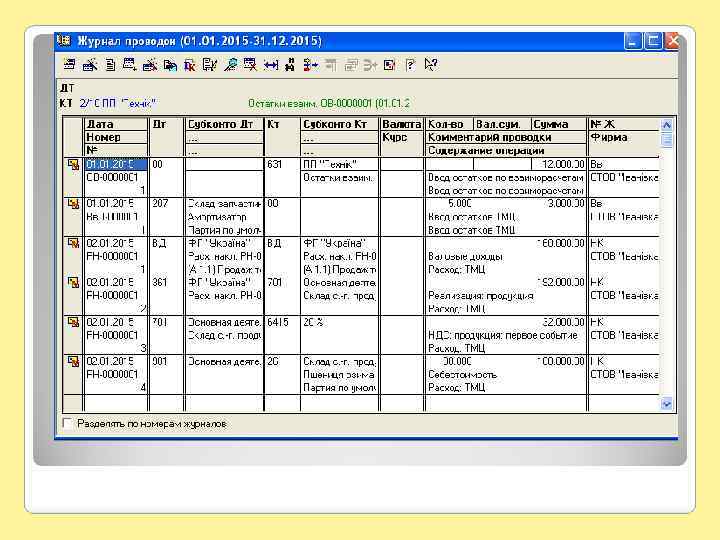Click the find in journal magnifier icon

(231, 65)
